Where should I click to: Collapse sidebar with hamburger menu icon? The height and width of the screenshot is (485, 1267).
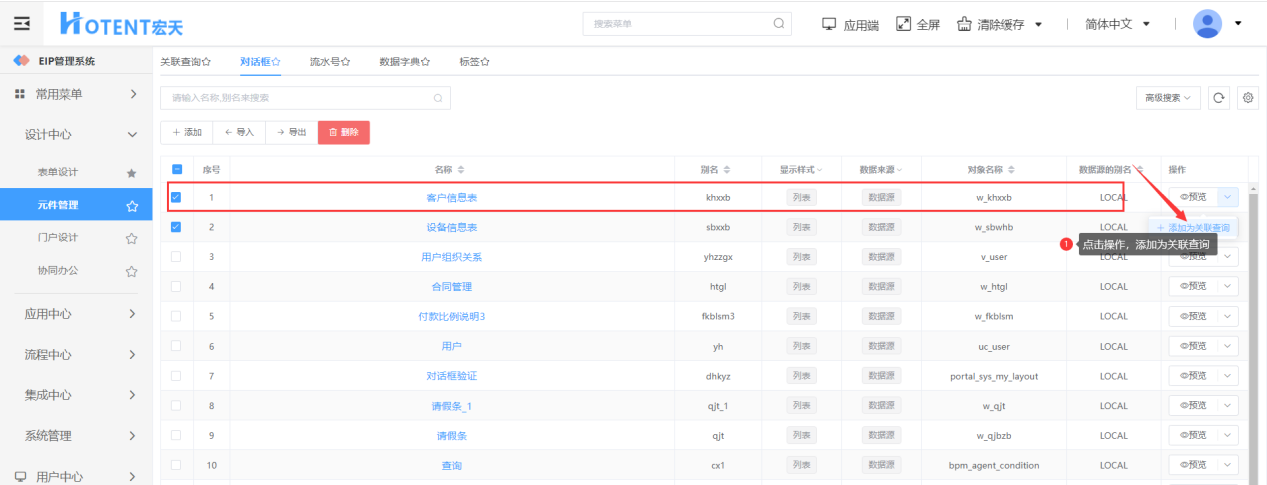tap(21, 23)
